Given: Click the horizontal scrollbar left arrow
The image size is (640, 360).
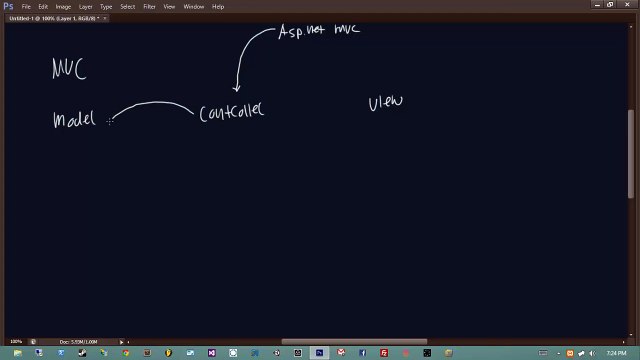Looking at the screenshot, I should [128, 342].
